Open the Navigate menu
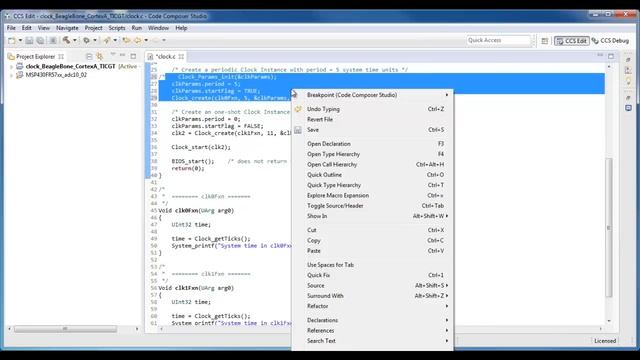This screenshot has width=640, height=360. (67, 28)
